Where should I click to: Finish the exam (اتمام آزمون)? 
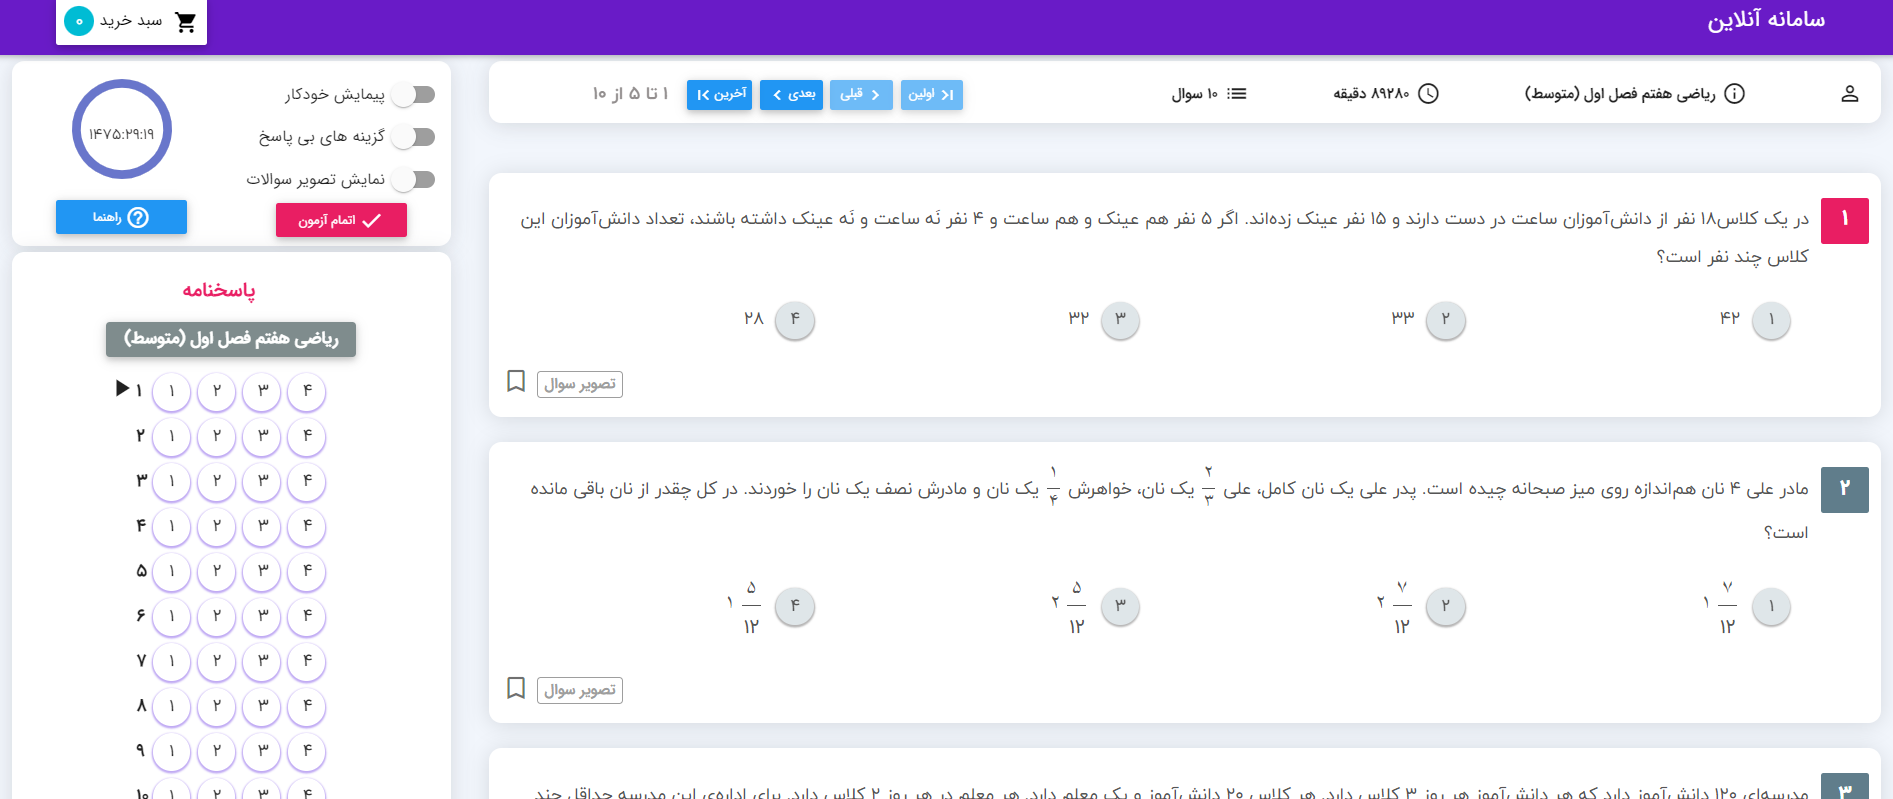341,220
